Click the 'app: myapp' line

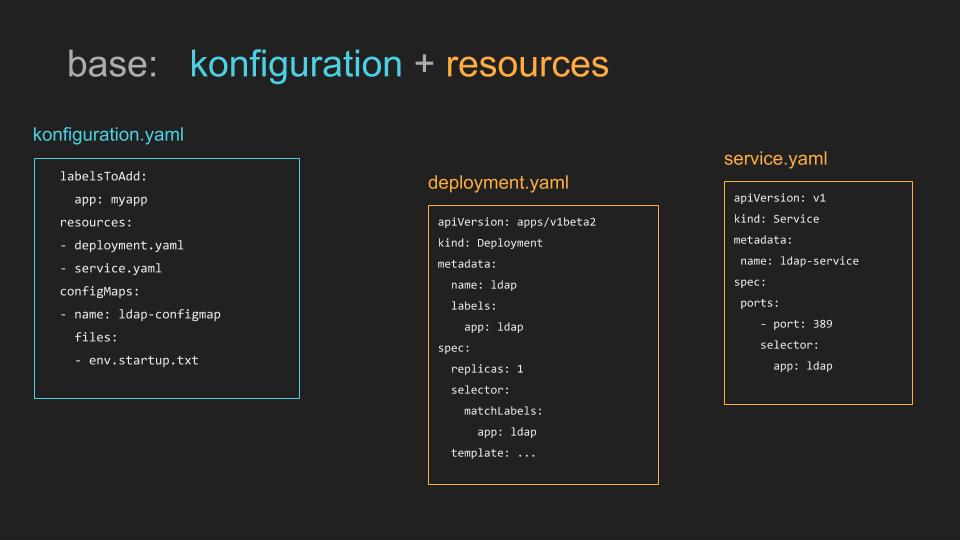(111, 200)
